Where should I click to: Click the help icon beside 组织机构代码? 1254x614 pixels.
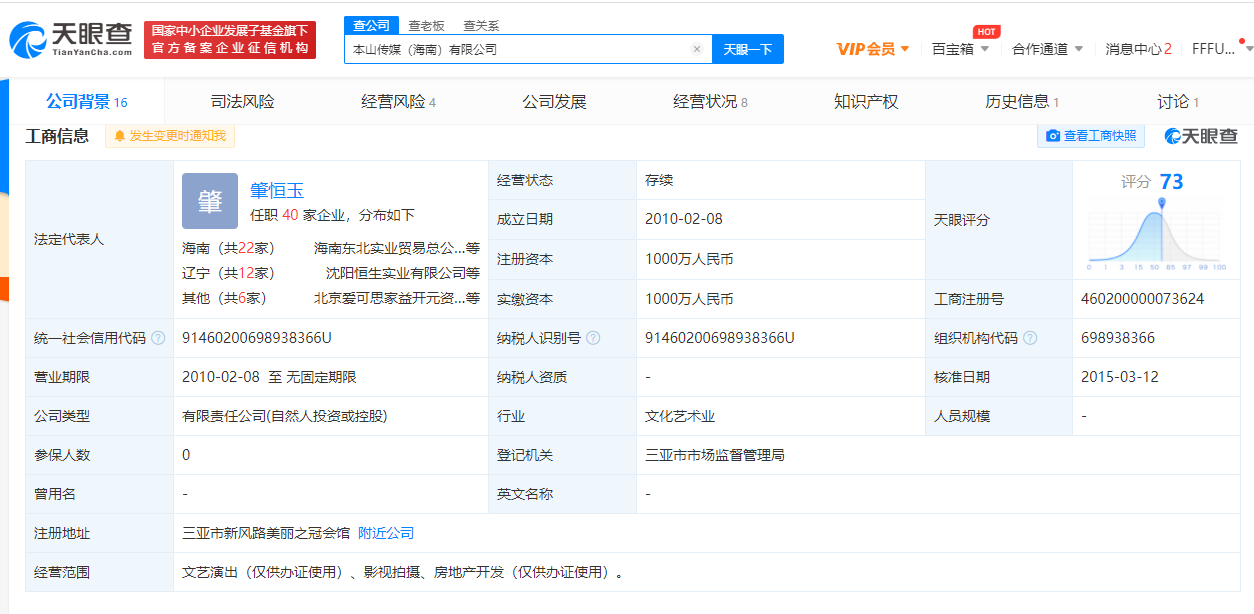point(1030,338)
